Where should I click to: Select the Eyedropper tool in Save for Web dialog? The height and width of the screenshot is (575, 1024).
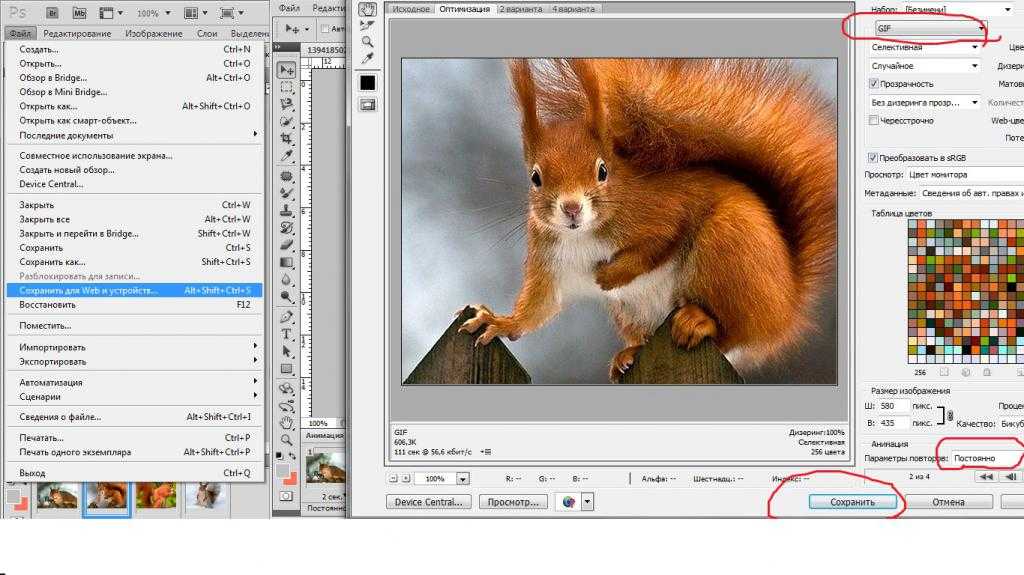tap(368, 58)
